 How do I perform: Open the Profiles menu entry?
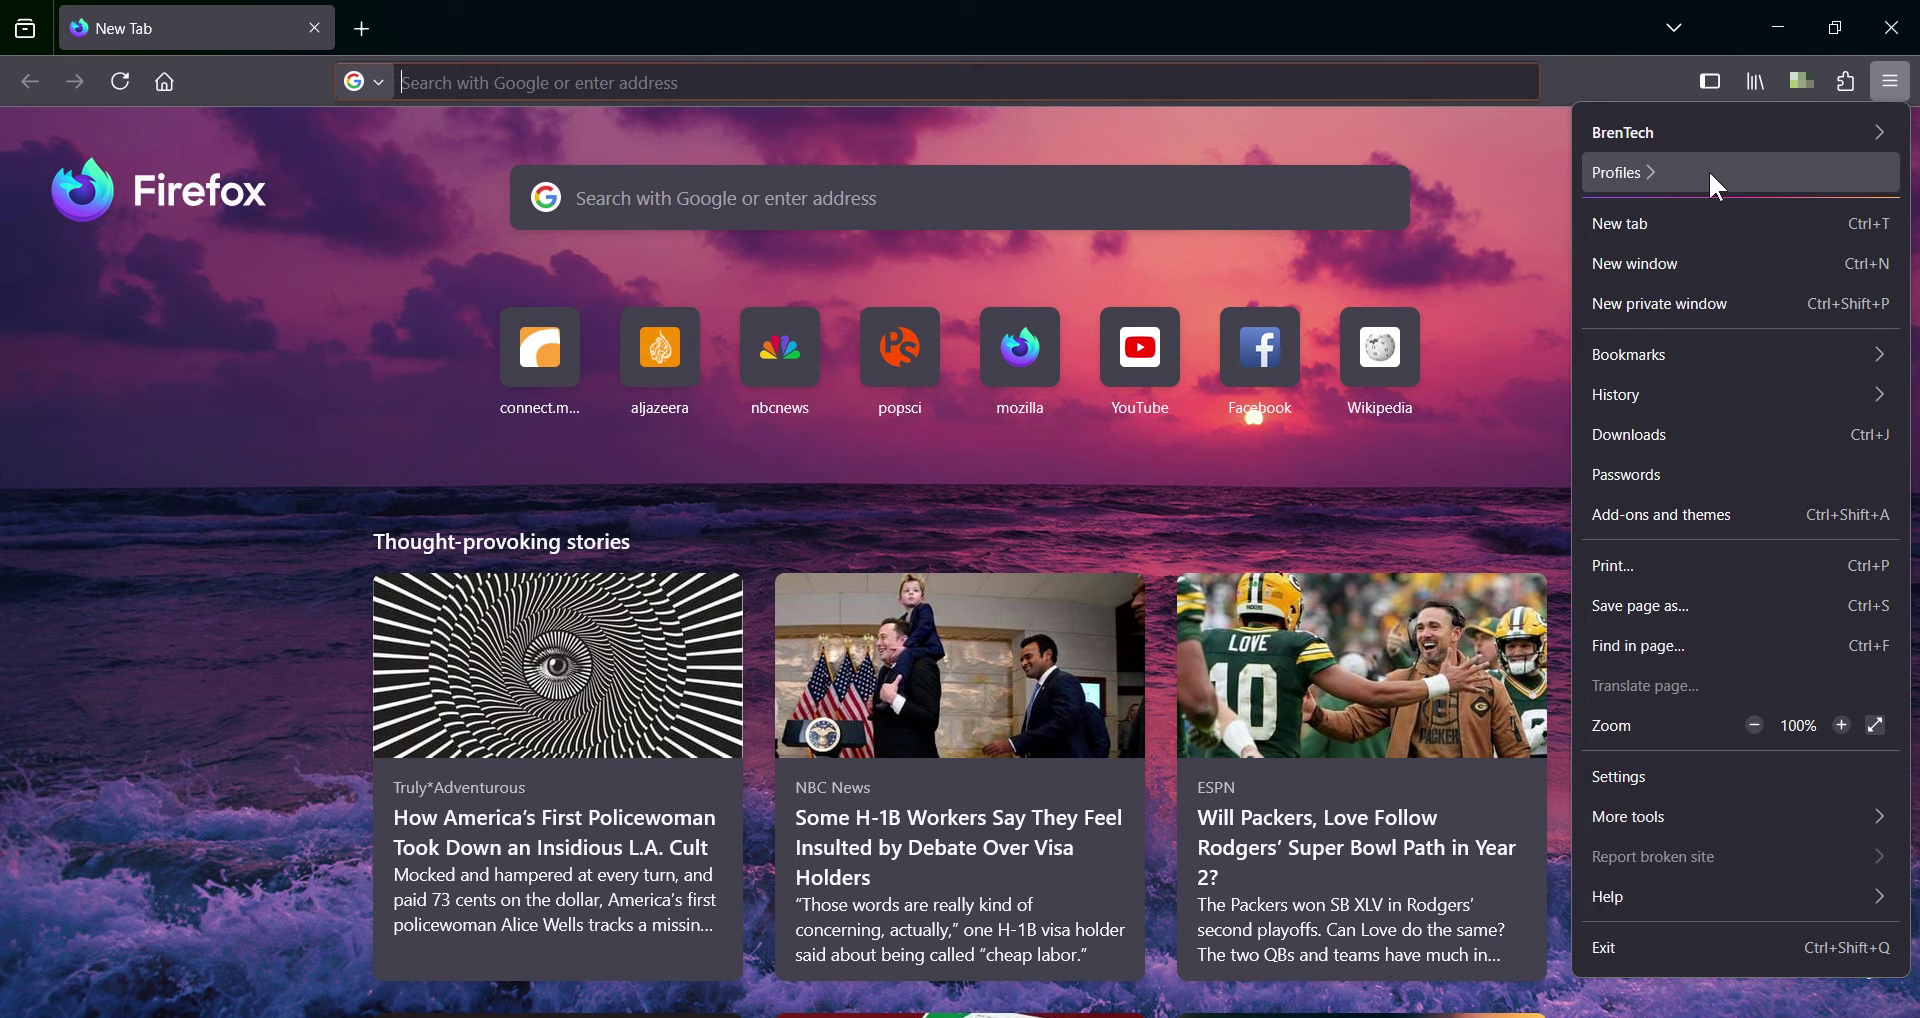point(1740,173)
